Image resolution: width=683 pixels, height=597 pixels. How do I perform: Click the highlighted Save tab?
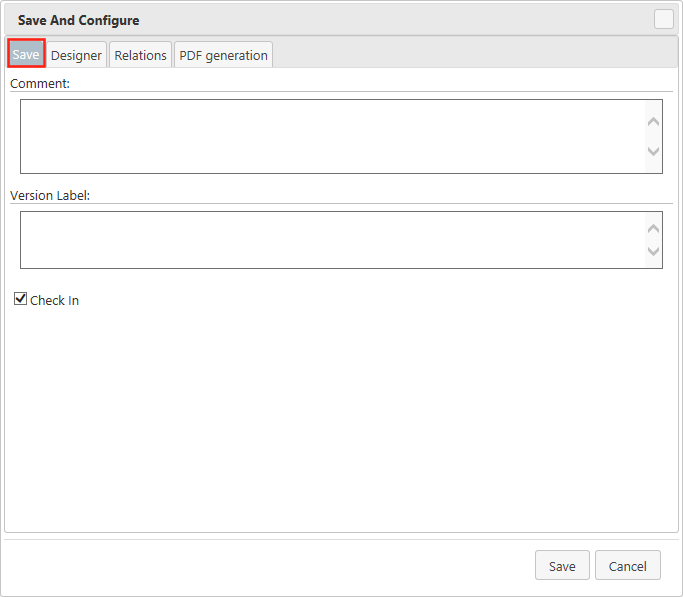(x=26, y=54)
